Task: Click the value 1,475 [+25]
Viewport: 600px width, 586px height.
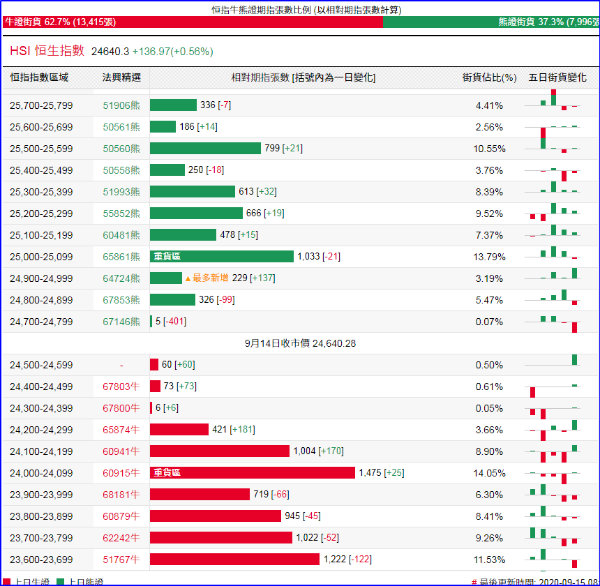Action: [x=382, y=473]
